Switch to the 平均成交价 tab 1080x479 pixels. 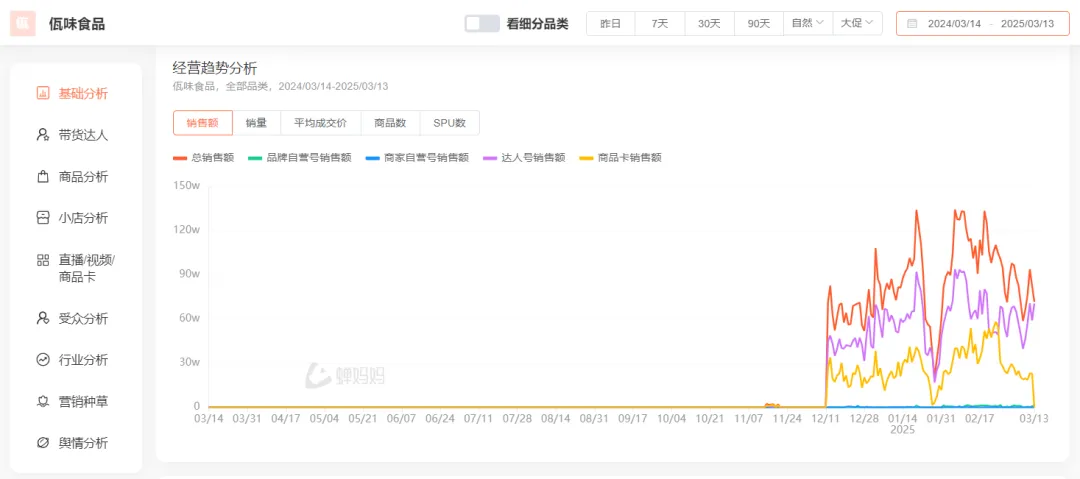[x=320, y=123]
